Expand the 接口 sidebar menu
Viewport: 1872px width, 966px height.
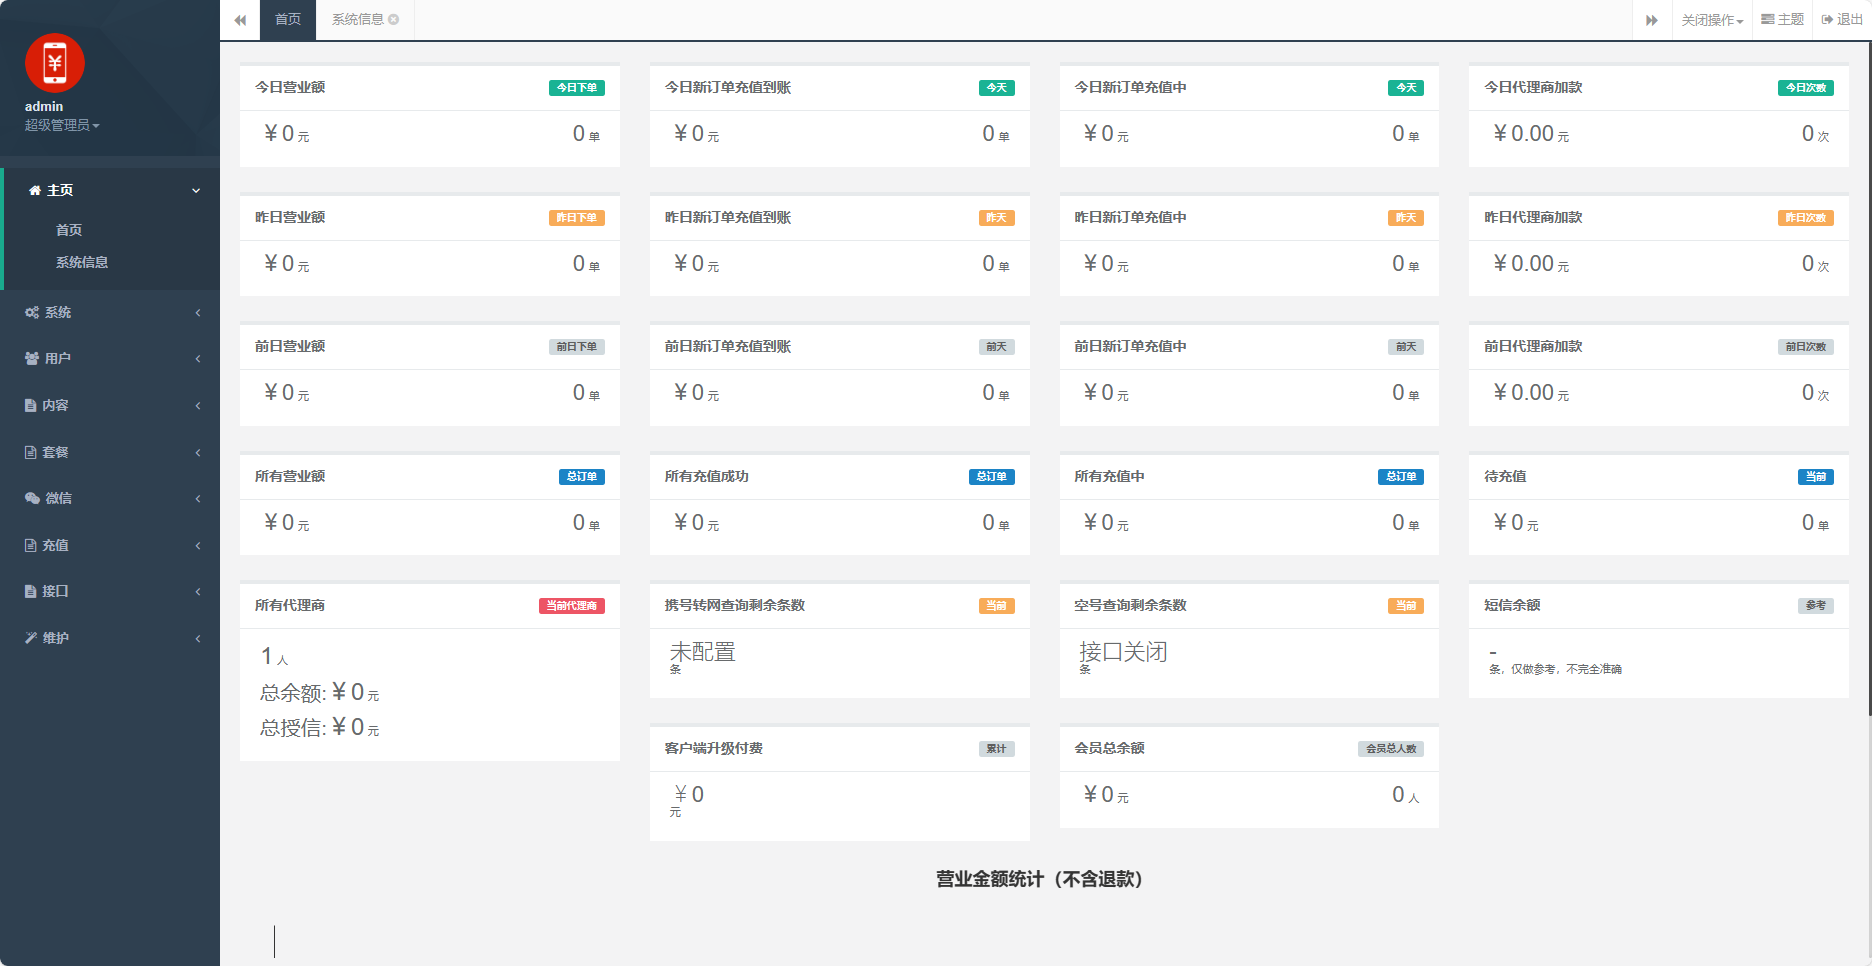pyautogui.click(x=110, y=591)
